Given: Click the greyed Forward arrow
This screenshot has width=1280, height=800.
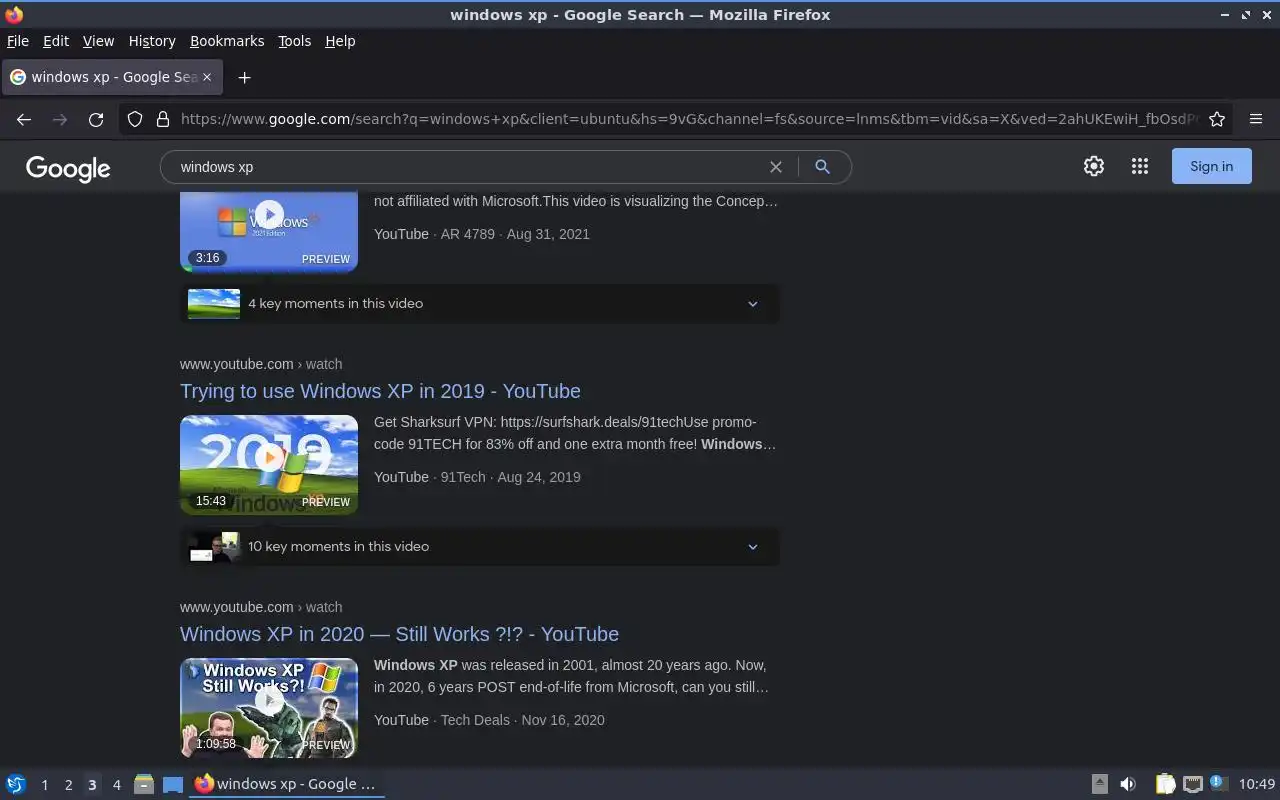Looking at the screenshot, I should pos(60,119).
